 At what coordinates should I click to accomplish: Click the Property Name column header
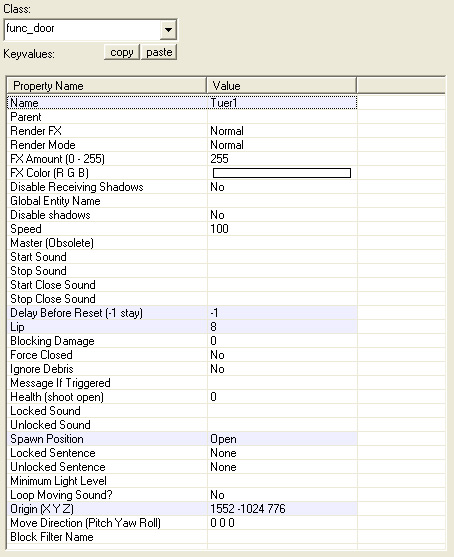(x=107, y=86)
